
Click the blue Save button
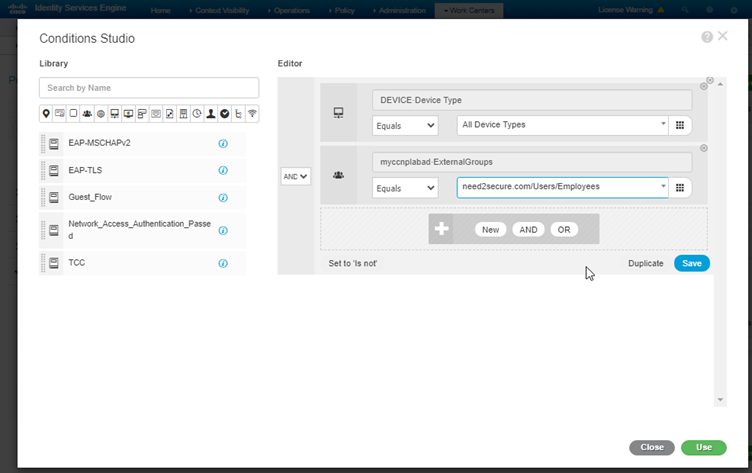[x=692, y=263]
